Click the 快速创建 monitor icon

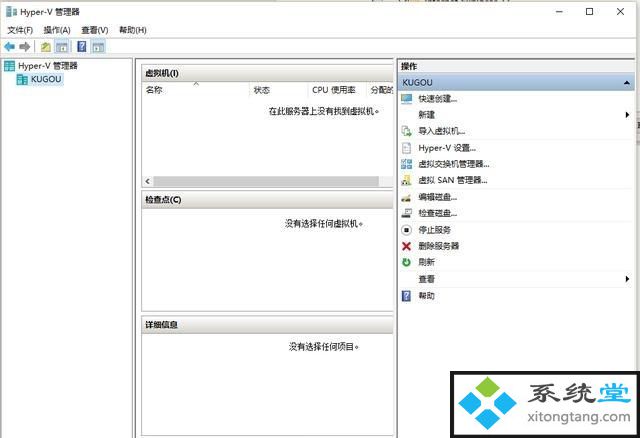pos(407,98)
